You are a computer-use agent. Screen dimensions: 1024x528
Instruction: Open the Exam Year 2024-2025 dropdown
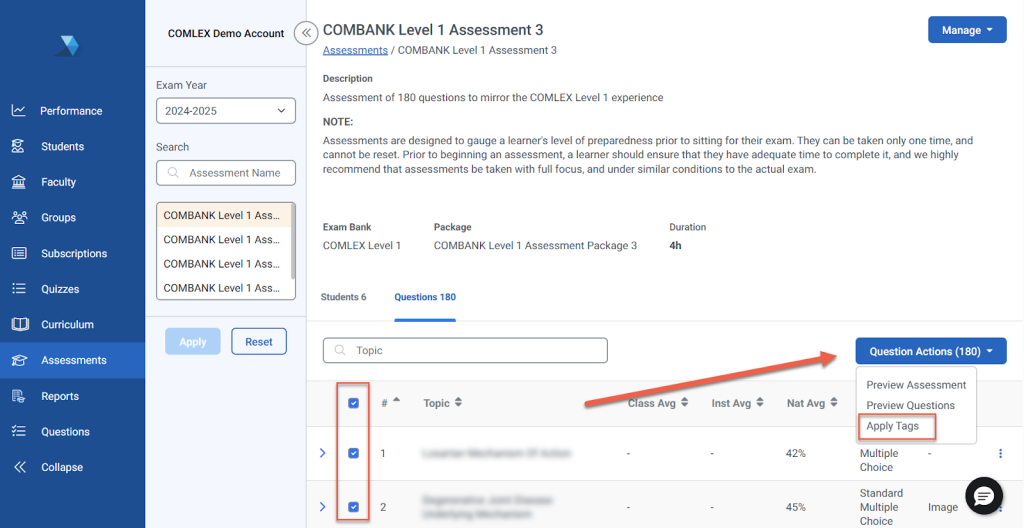click(225, 111)
